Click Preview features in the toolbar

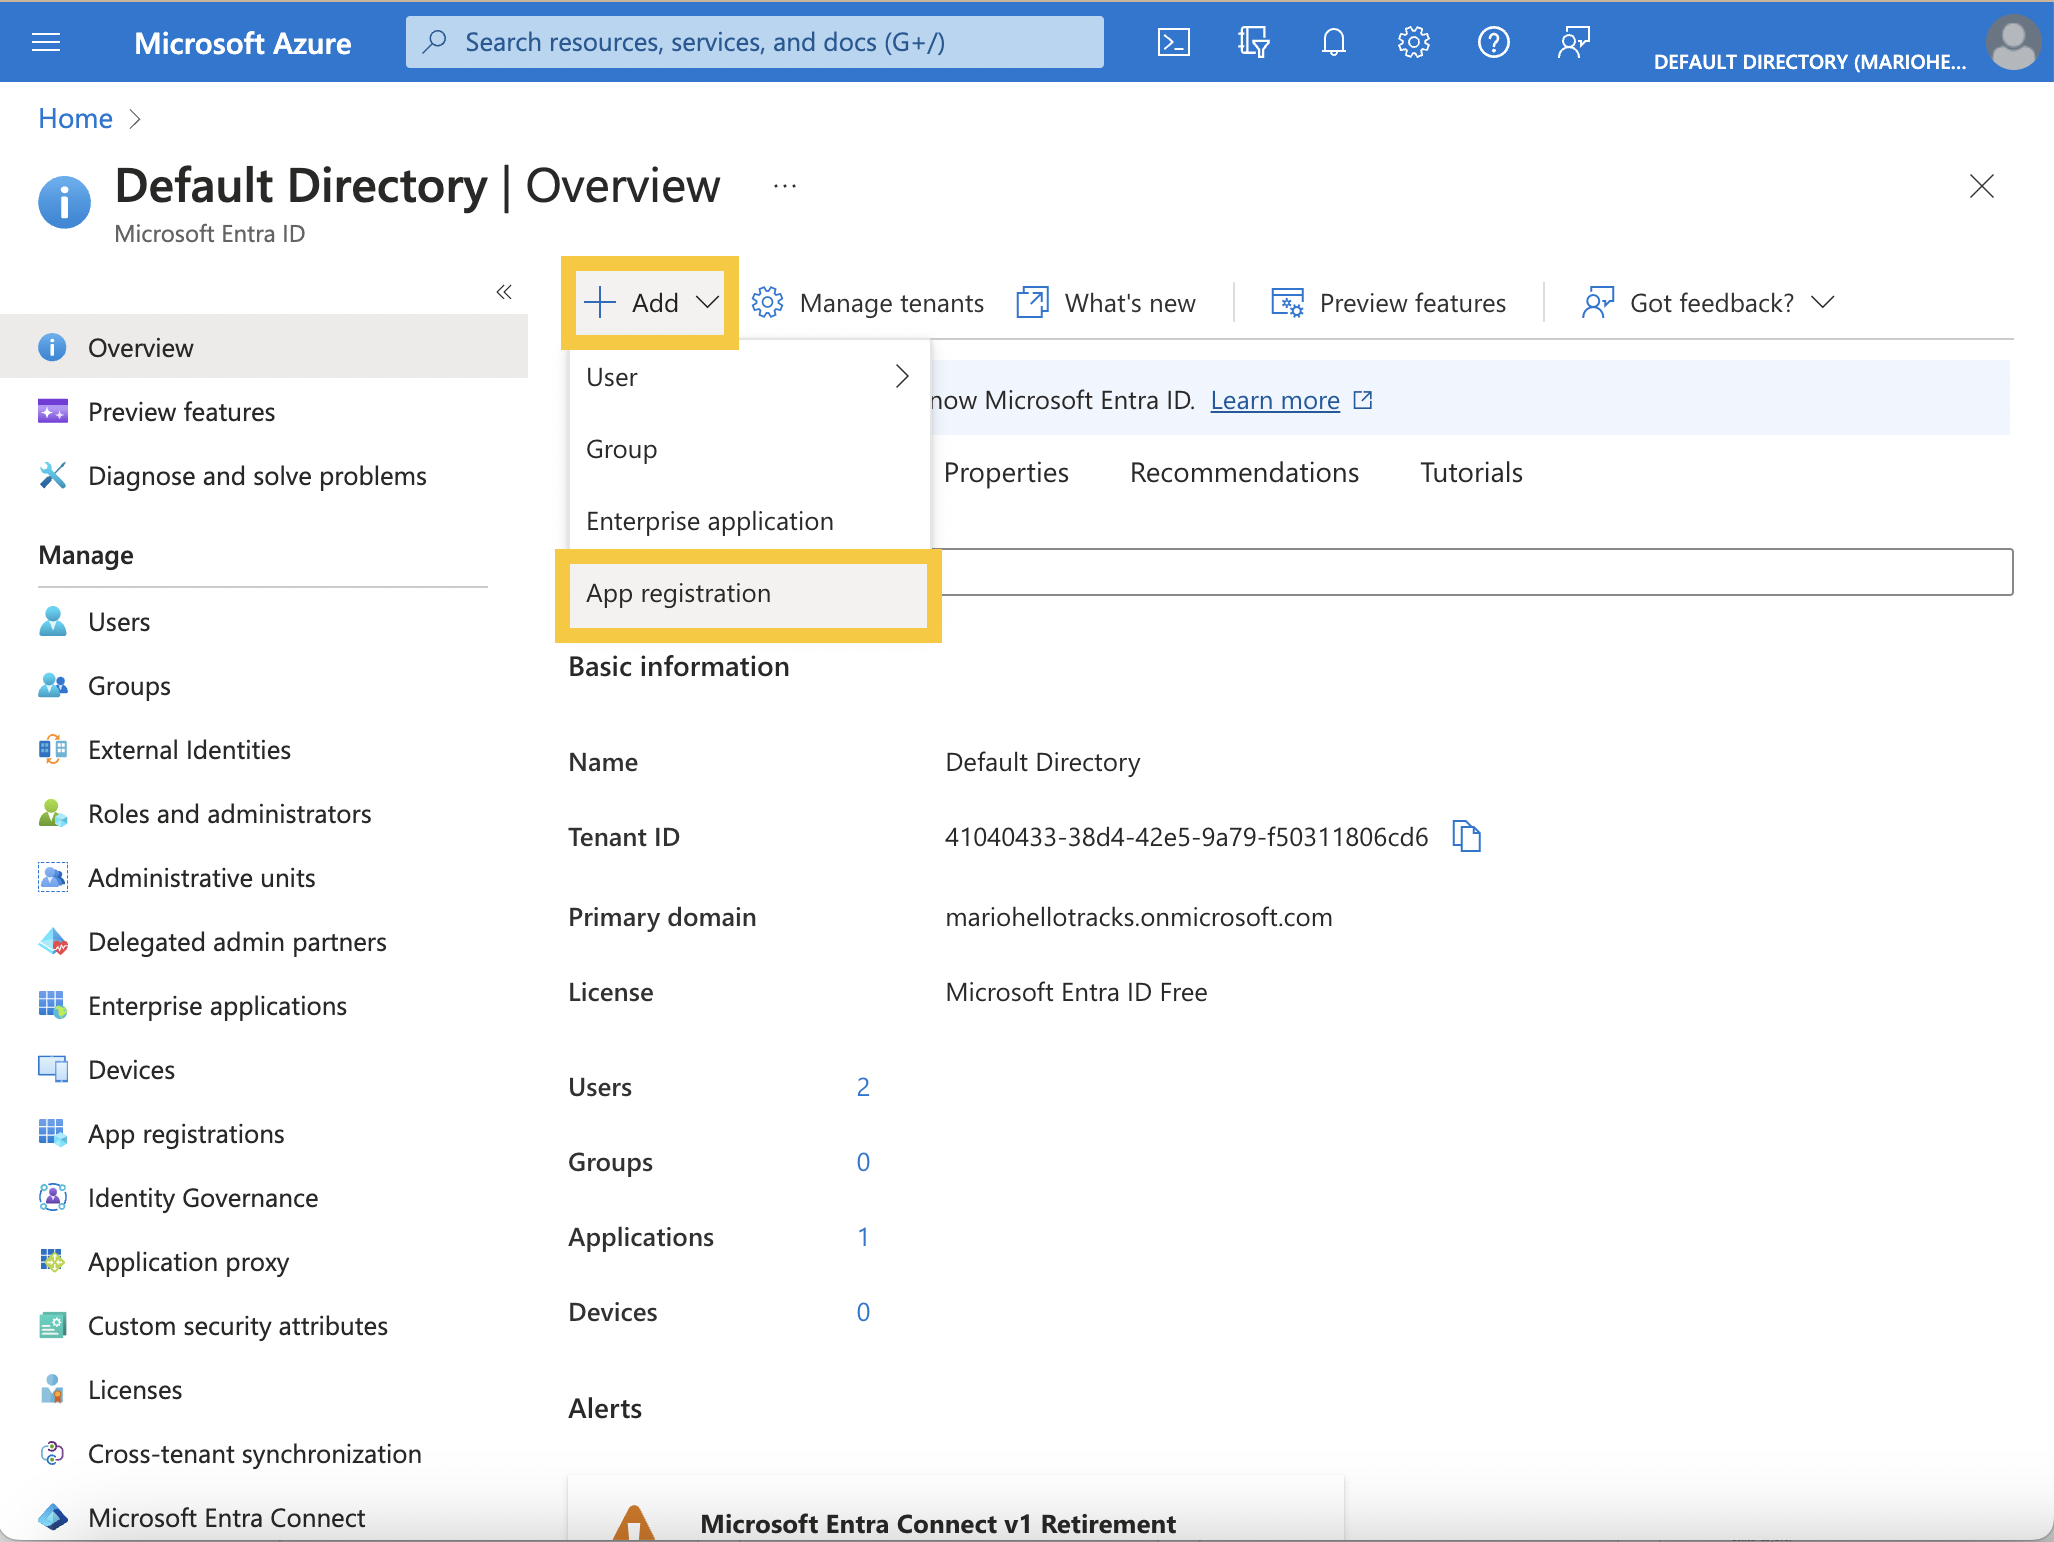(1388, 302)
